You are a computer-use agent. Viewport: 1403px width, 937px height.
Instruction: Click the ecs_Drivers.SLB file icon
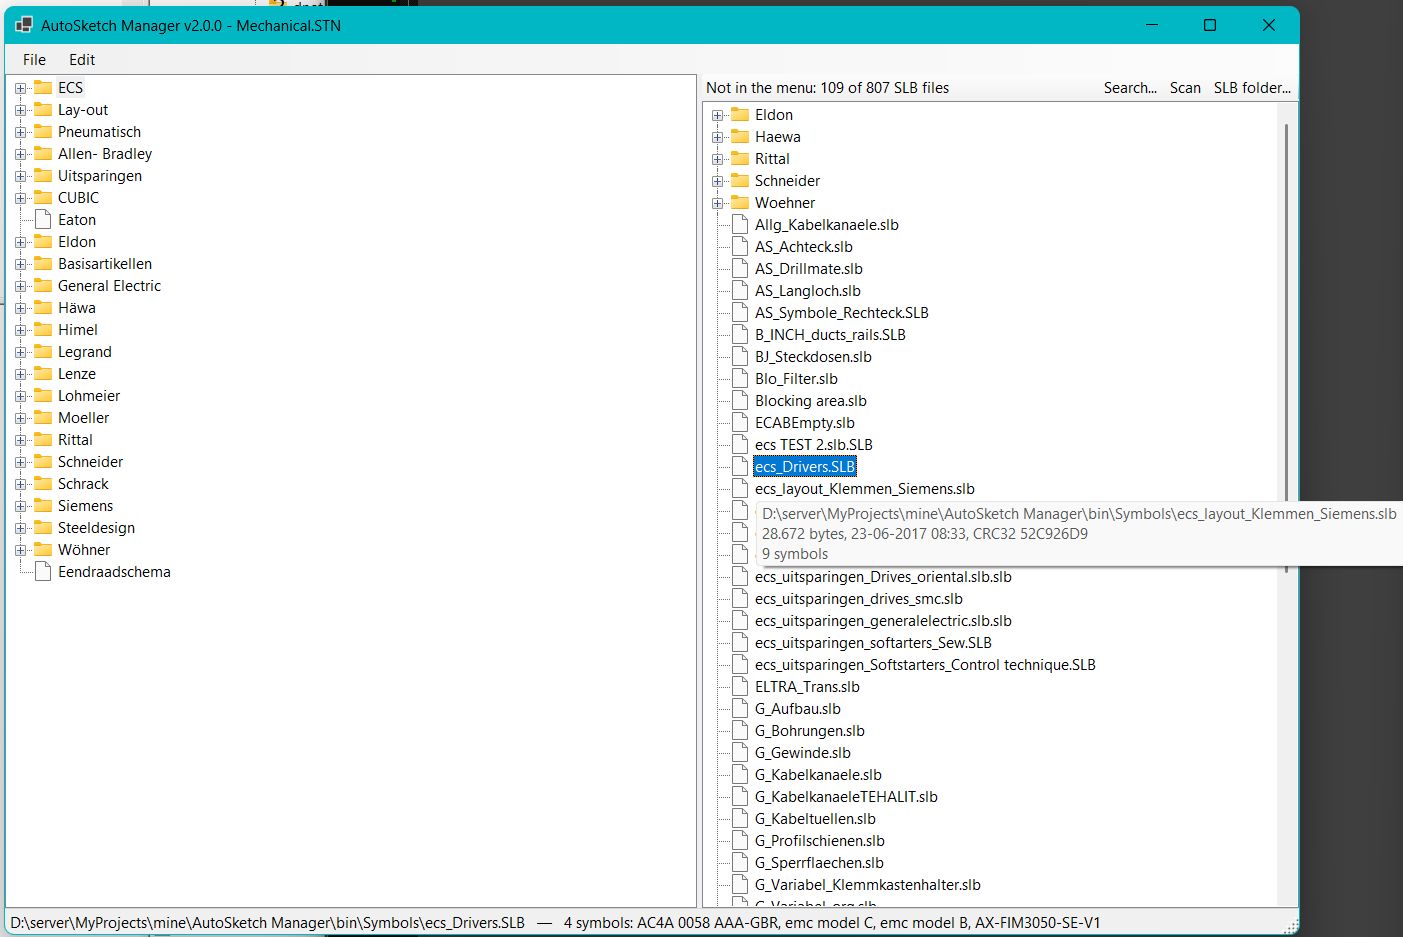click(740, 466)
